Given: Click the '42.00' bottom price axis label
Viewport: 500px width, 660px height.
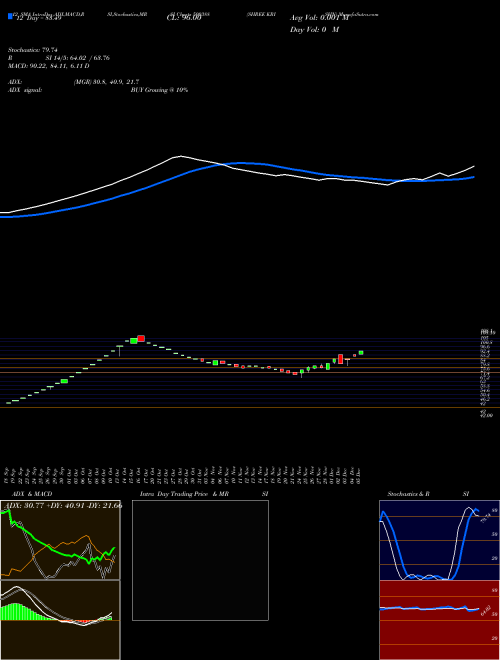Looking at the screenshot, I should (x=487, y=415).
